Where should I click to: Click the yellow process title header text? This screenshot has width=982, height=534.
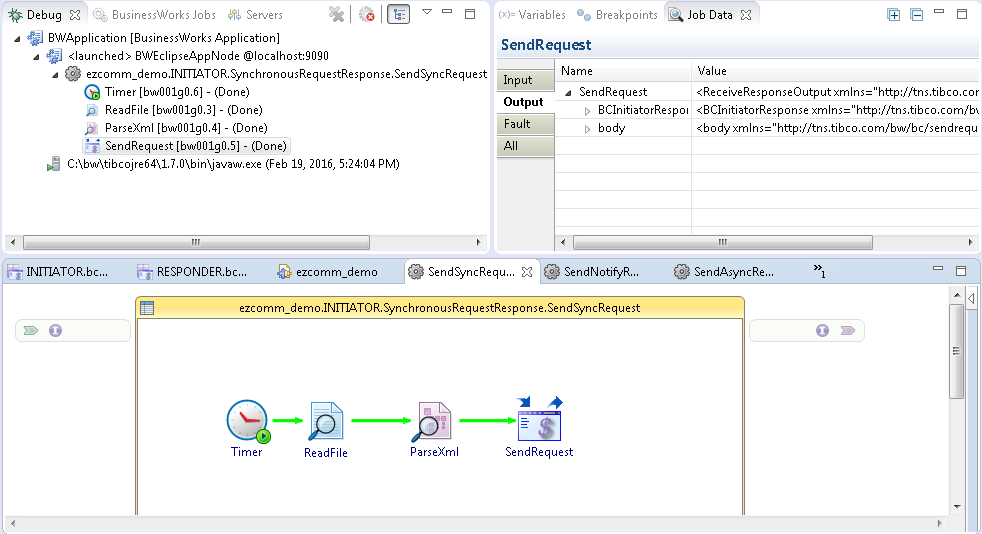tap(440, 308)
